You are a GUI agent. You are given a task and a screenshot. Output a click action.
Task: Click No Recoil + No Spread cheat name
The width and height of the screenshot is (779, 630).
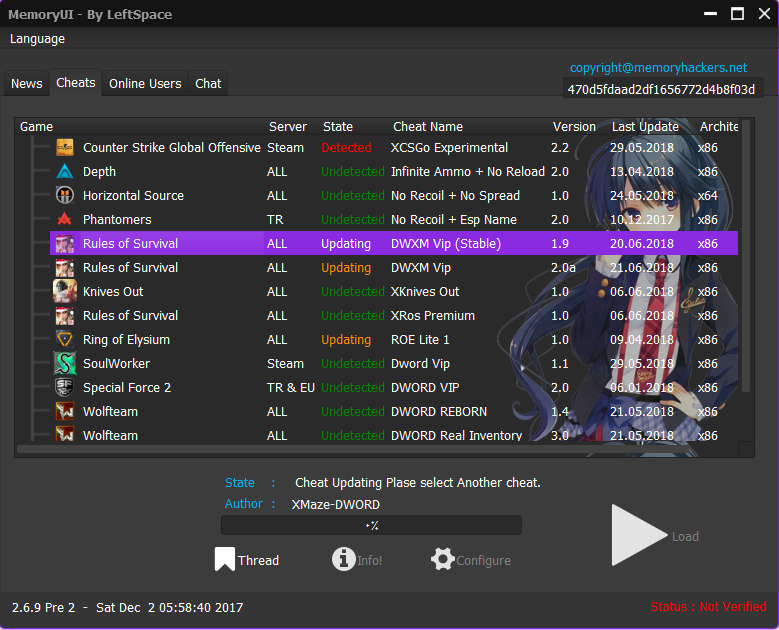pos(455,195)
